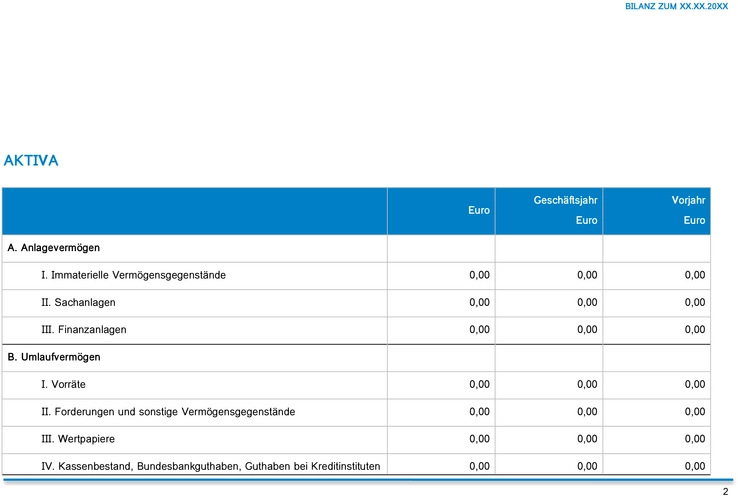Click the first Euro column header
The height and width of the screenshot is (497, 738).
coord(479,211)
